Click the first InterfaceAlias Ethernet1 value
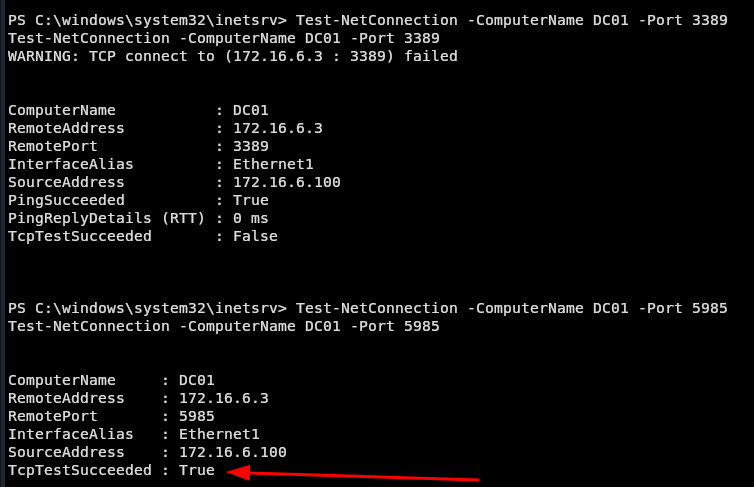This screenshot has width=754, height=487. (x=273, y=164)
